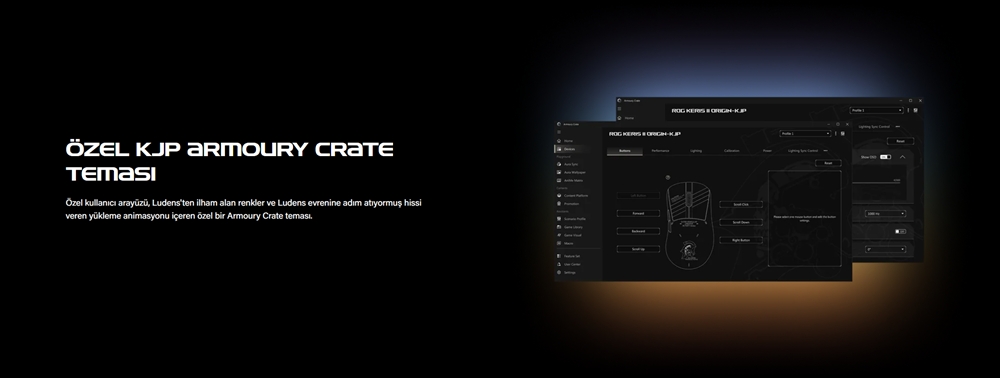Open Lighting Sync Control tab in front window
This screenshot has width=1000, height=378.
coord(803,151)
